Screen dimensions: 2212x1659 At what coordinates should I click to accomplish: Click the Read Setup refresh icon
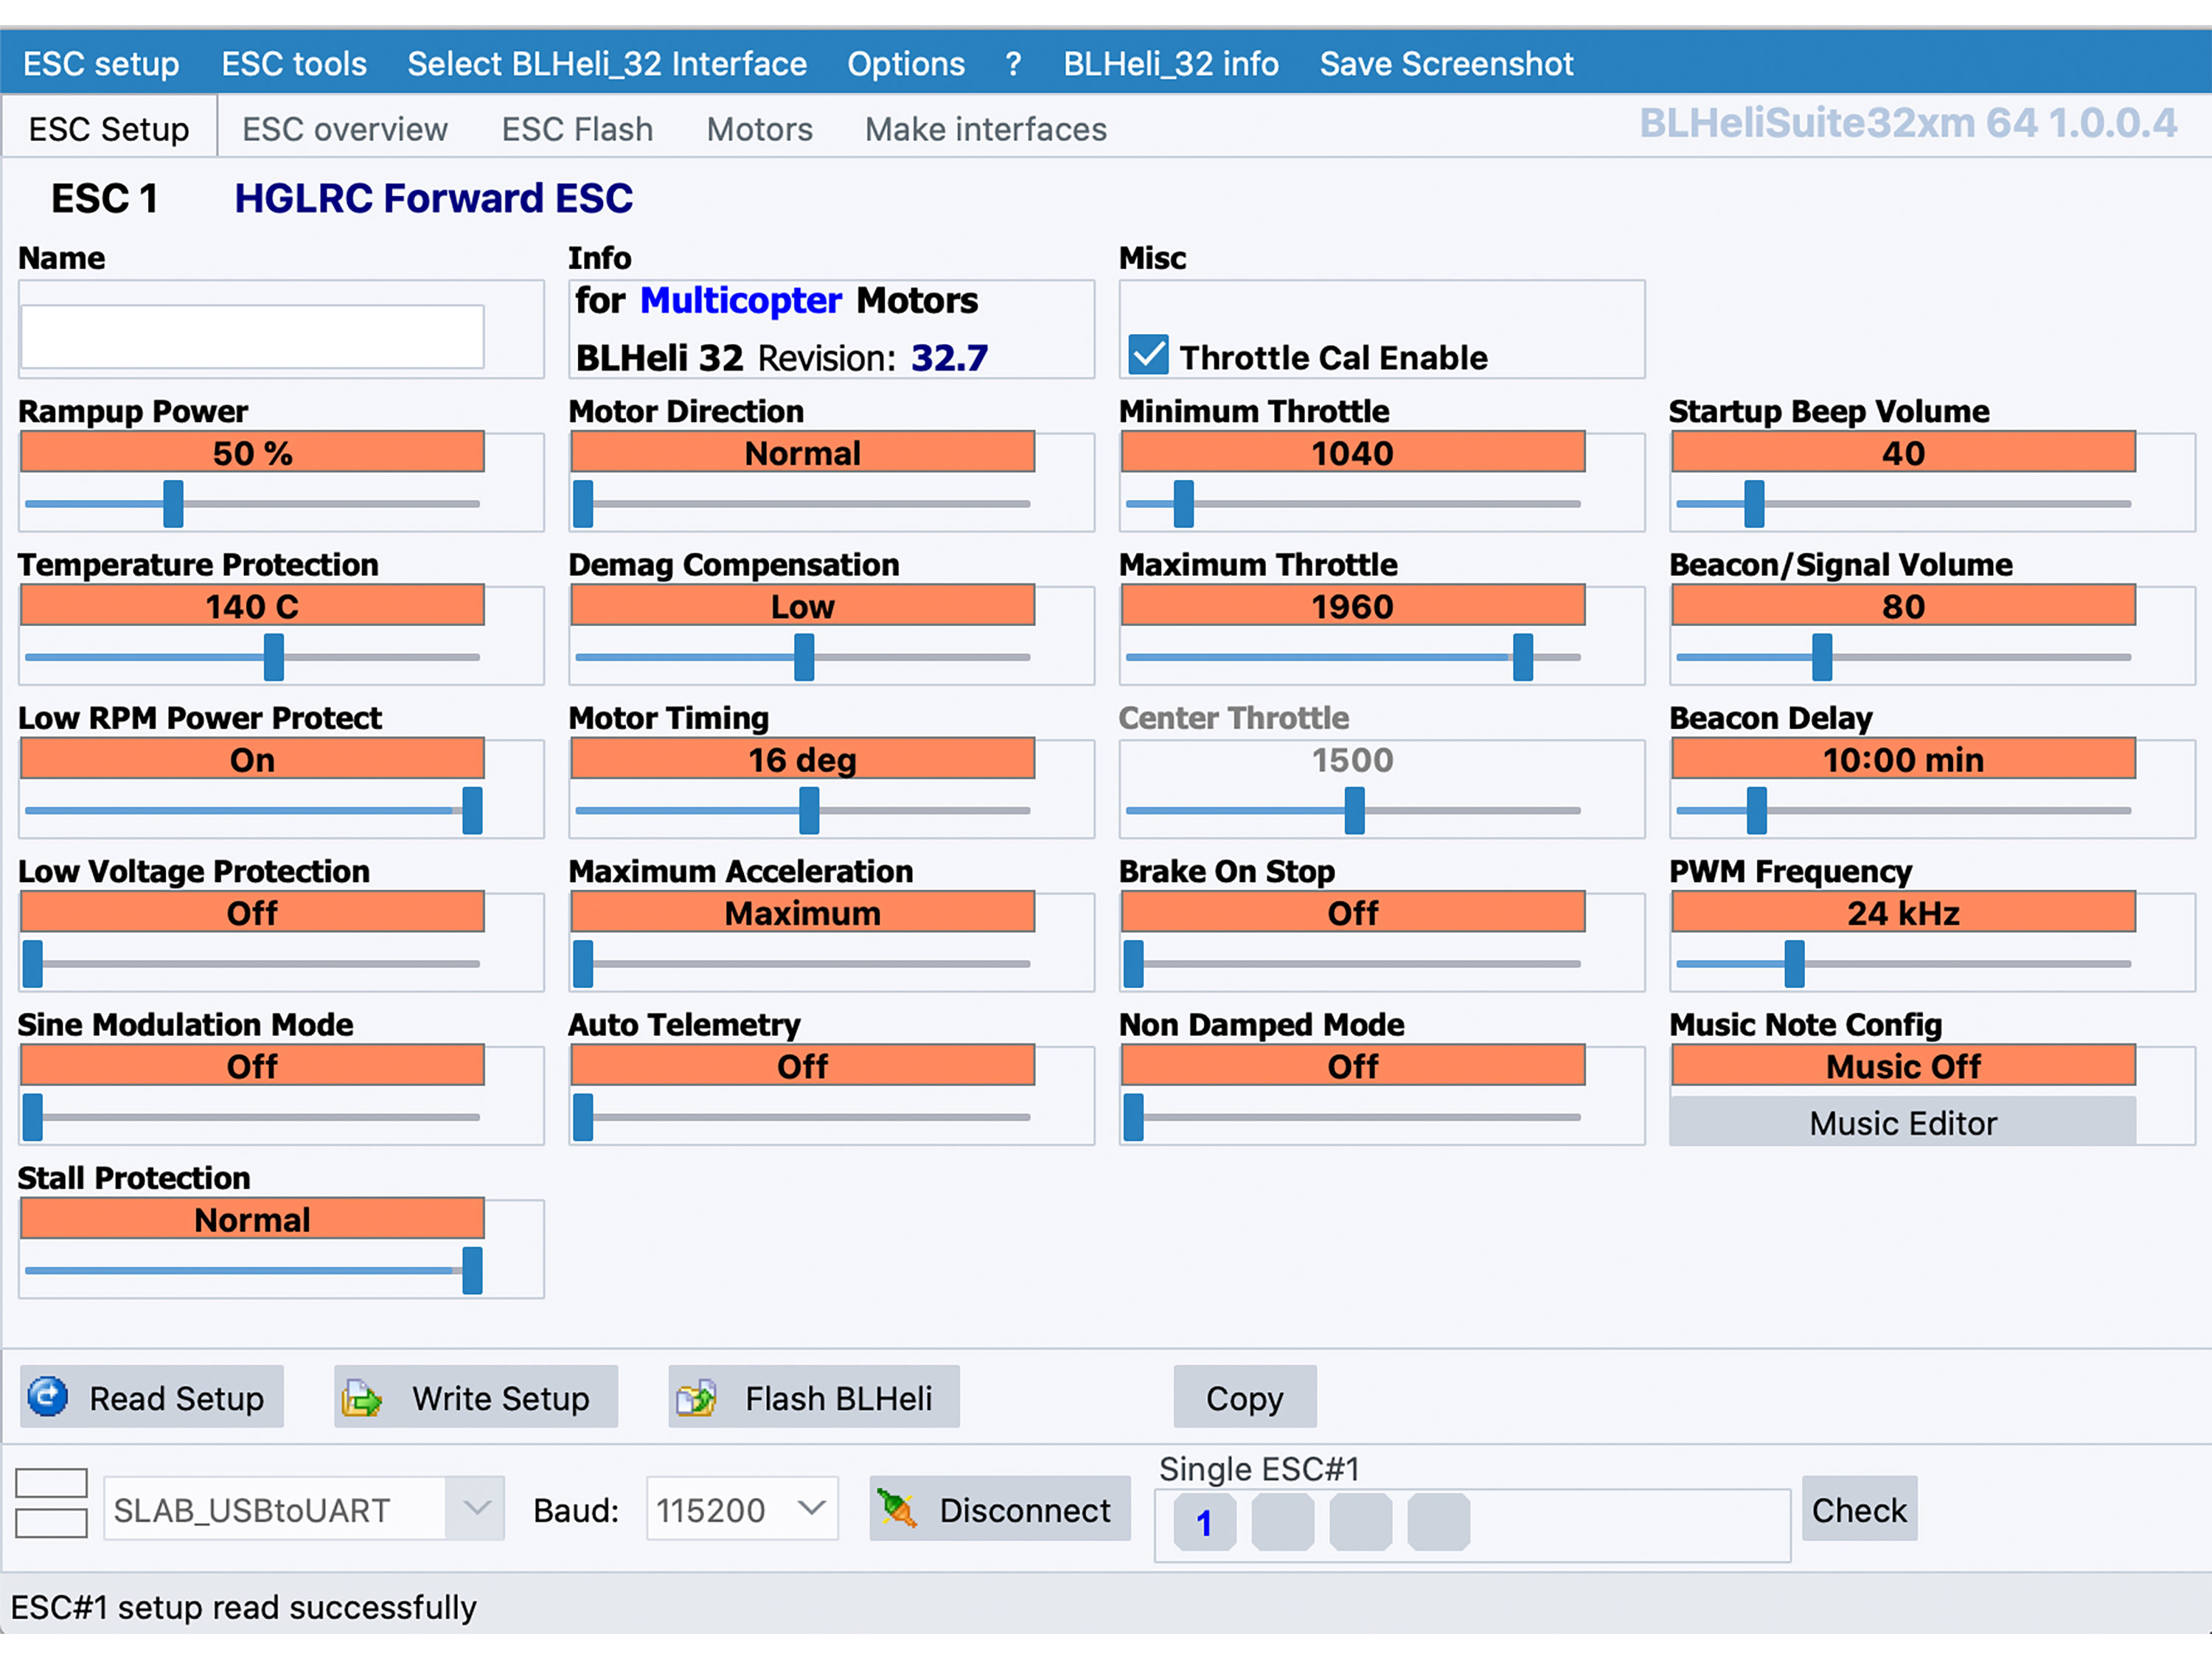(x=47, y=1397)
